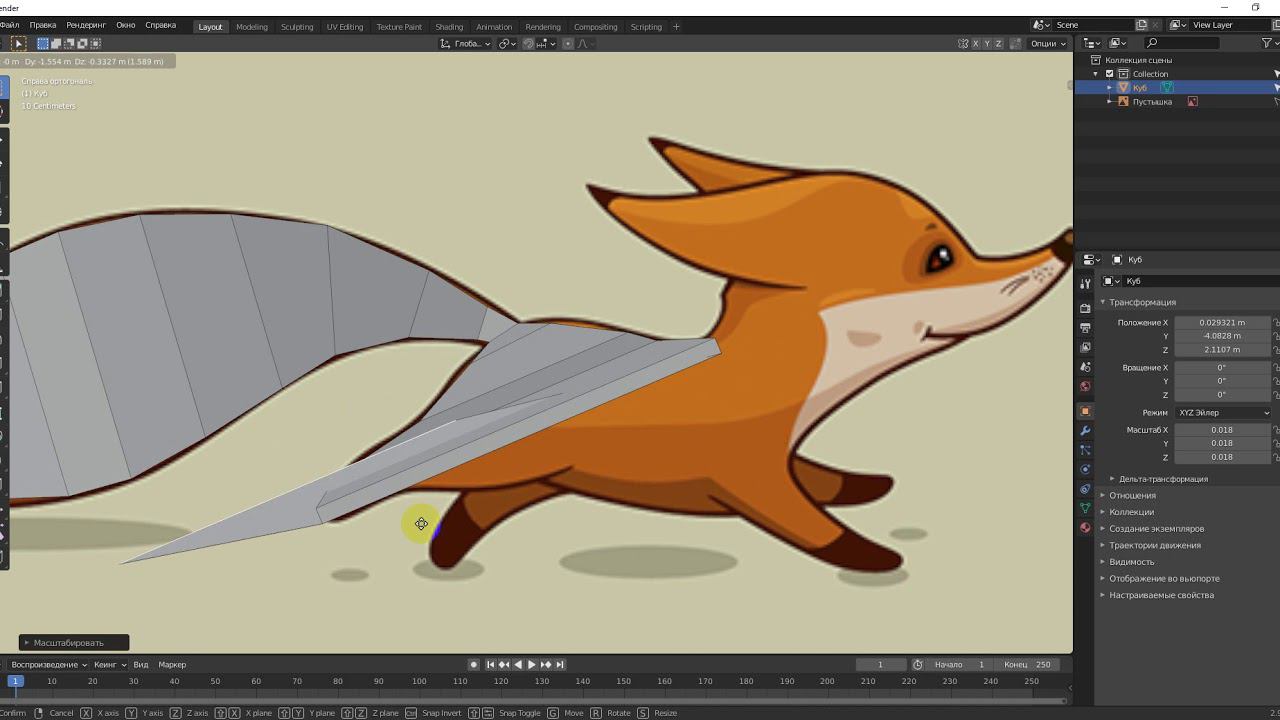Toggle the snapping magnet in header
This screenshot has width=1280, height=720.
point(529,43)
